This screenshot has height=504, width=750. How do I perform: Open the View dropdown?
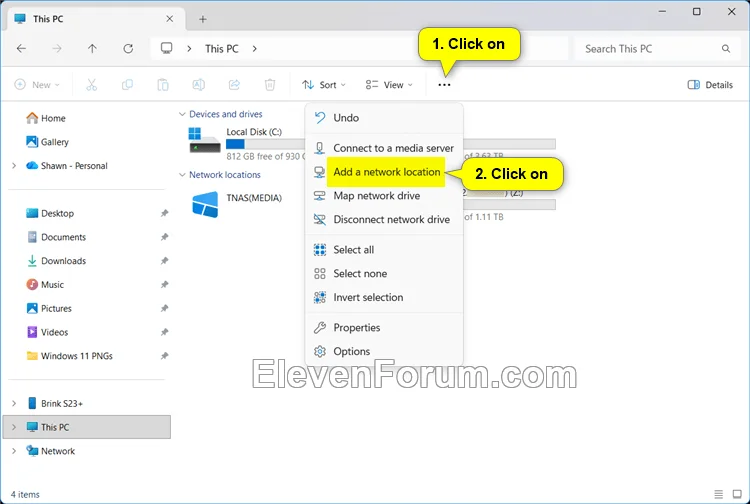coord(389,85)
